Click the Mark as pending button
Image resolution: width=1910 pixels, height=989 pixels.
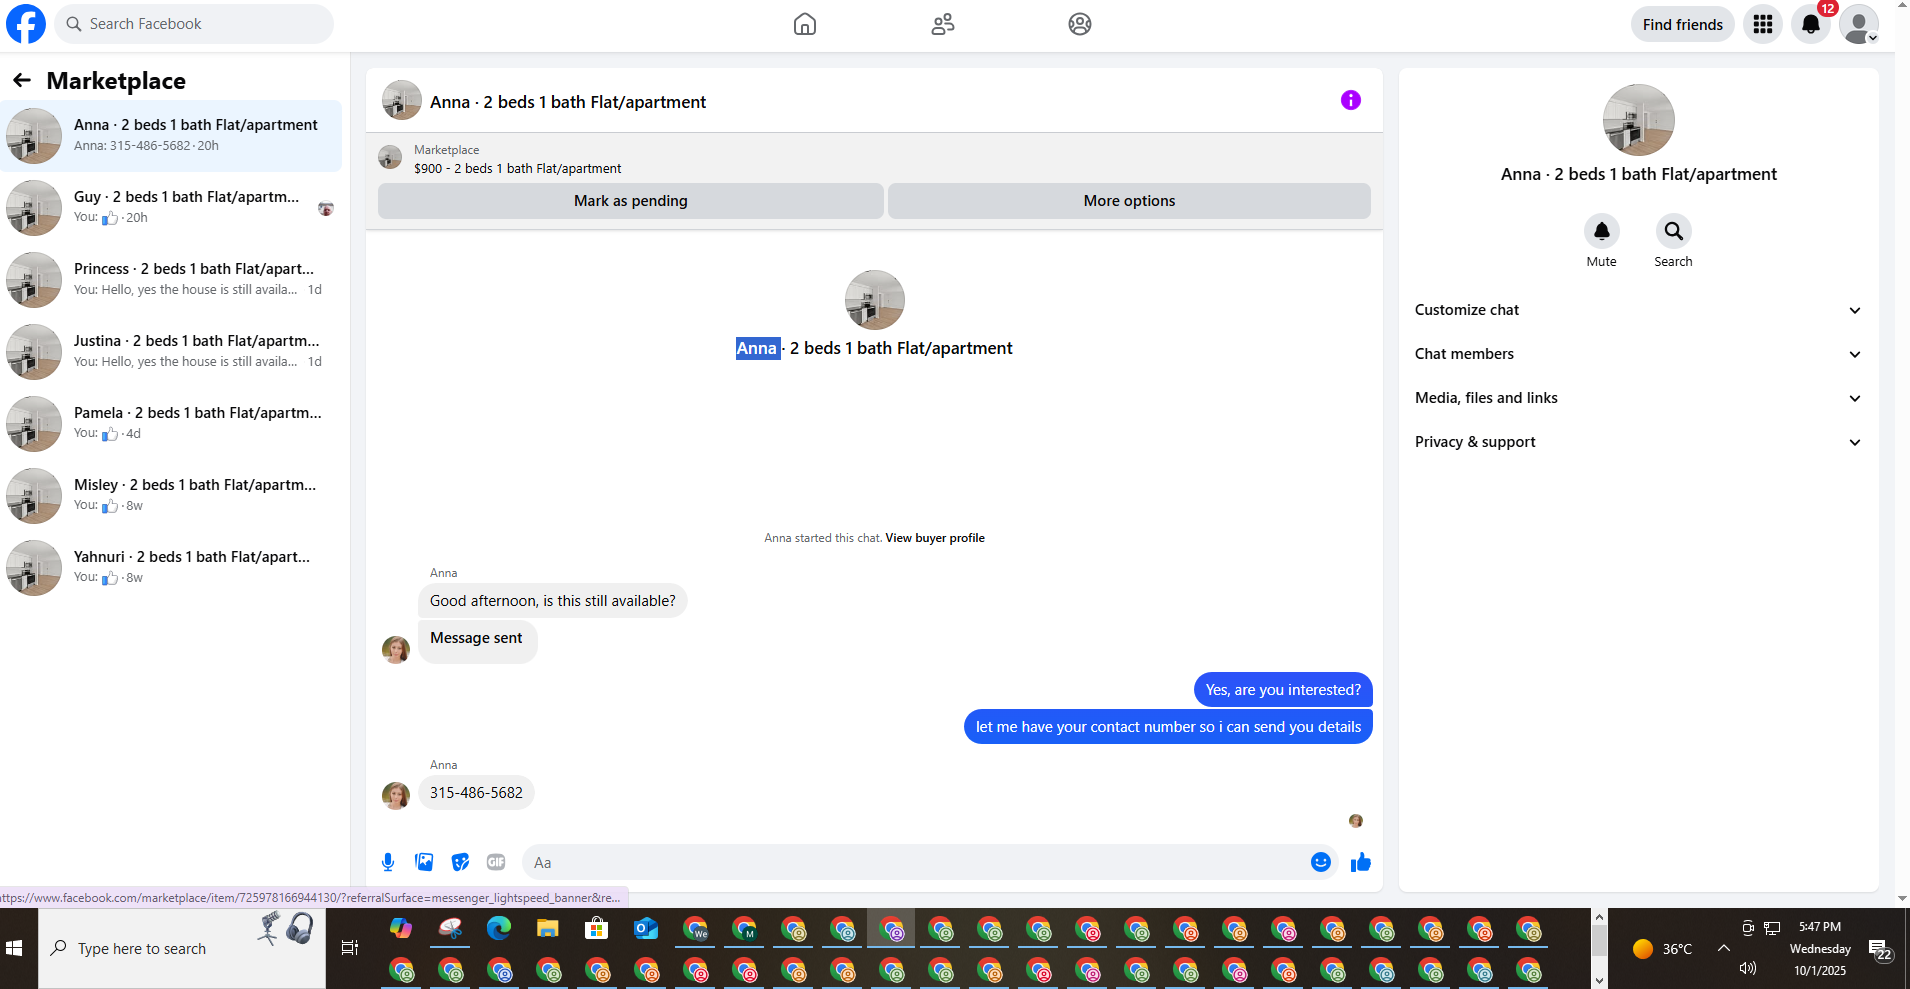pyautogui.click(x=631, y=201)
